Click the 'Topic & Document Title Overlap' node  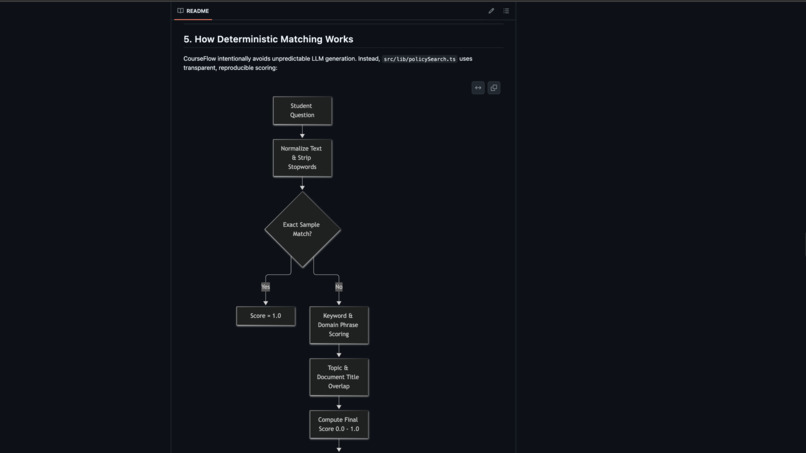pyautogui.click(x=339, y=377)
